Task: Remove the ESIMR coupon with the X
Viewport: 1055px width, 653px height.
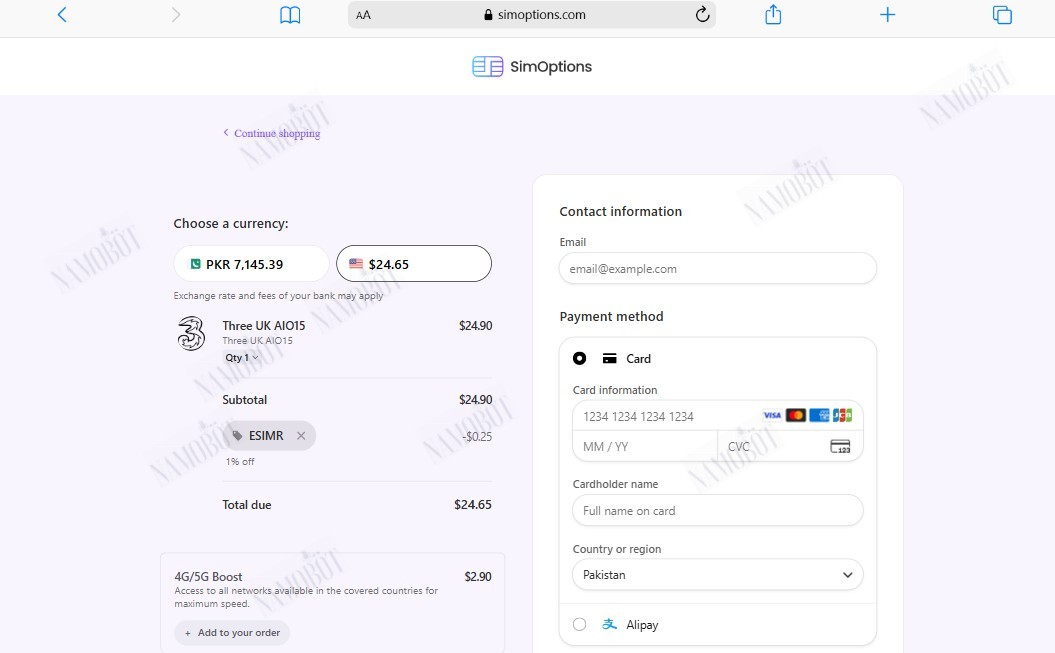Action: tap(301, 436)
